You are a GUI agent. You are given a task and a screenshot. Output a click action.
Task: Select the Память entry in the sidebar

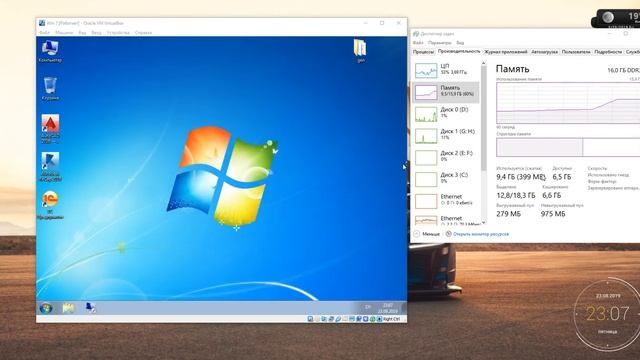click(x=446, y=92)
